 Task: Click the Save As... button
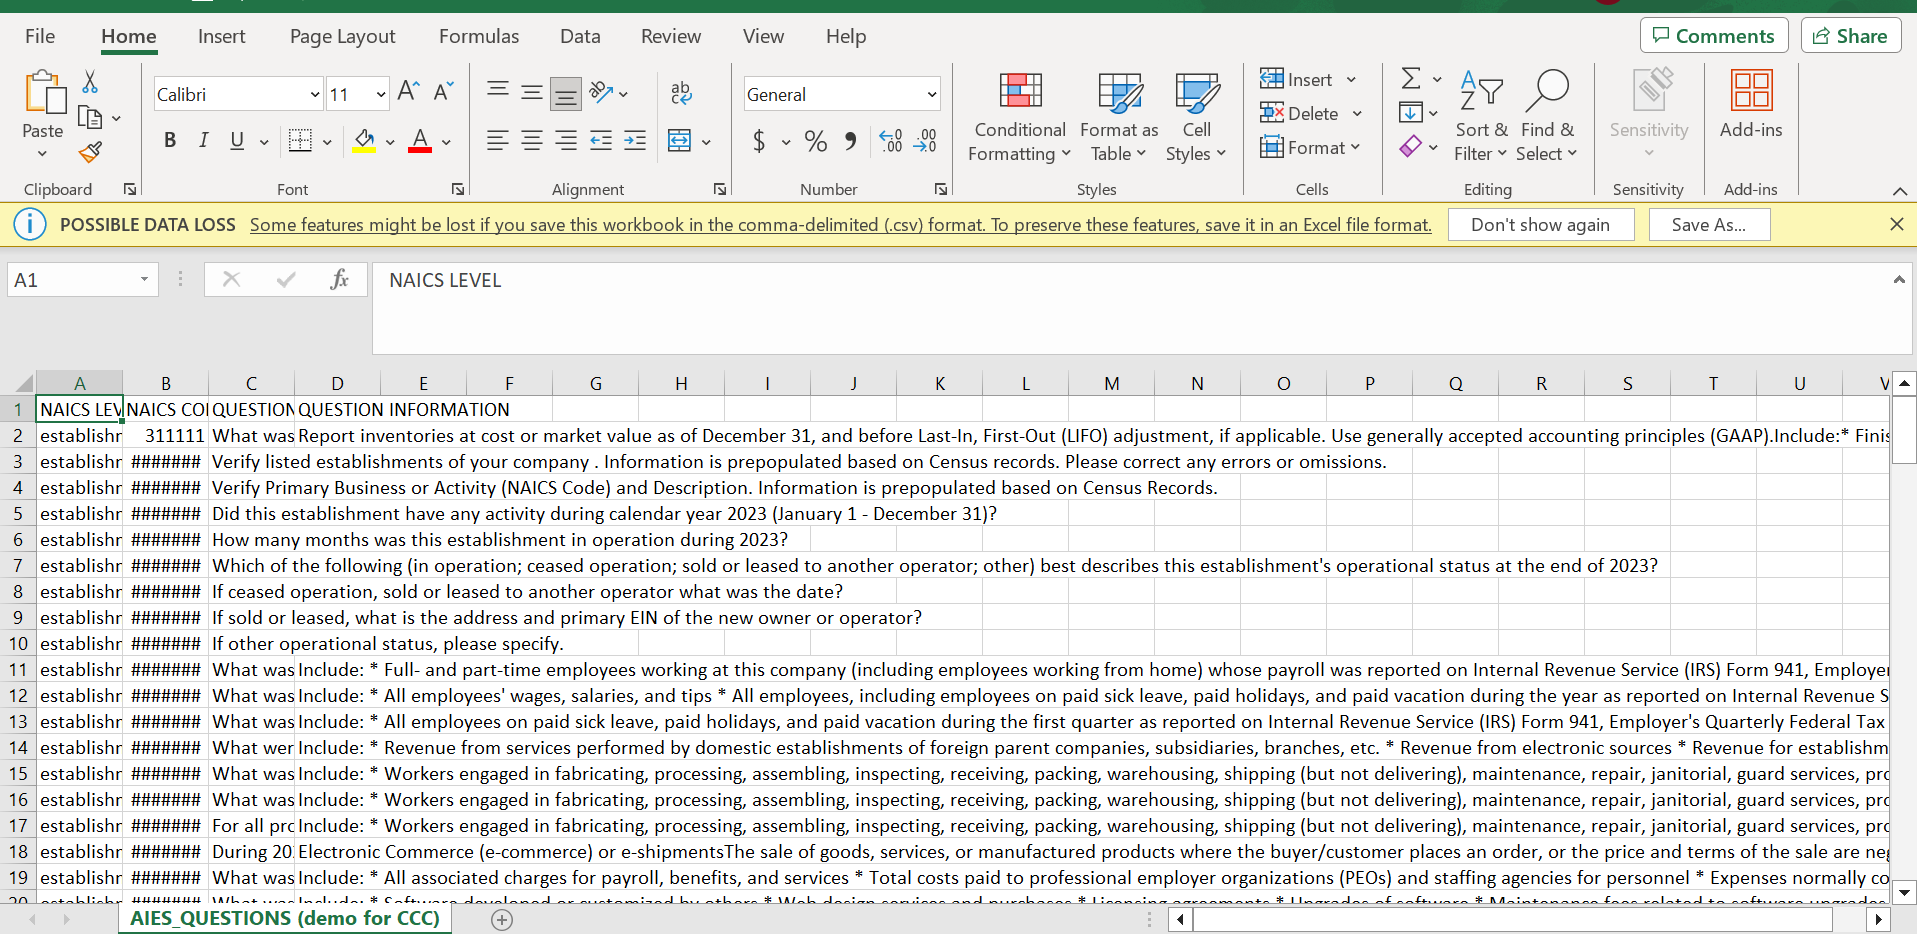[x=1708, y=225]
